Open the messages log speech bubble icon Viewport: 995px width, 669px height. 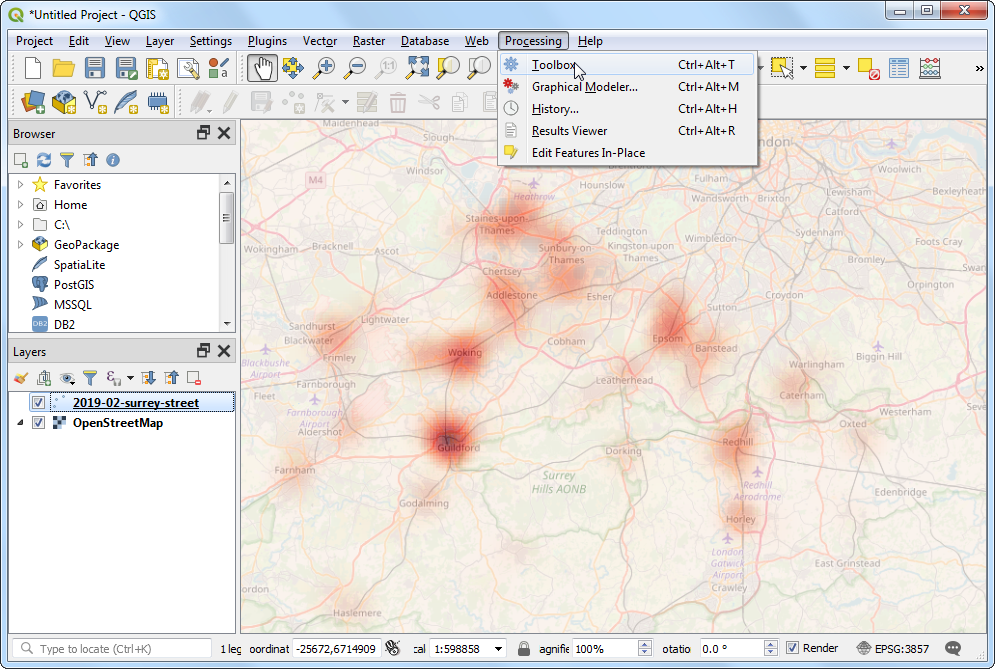[x=953, y=648]
